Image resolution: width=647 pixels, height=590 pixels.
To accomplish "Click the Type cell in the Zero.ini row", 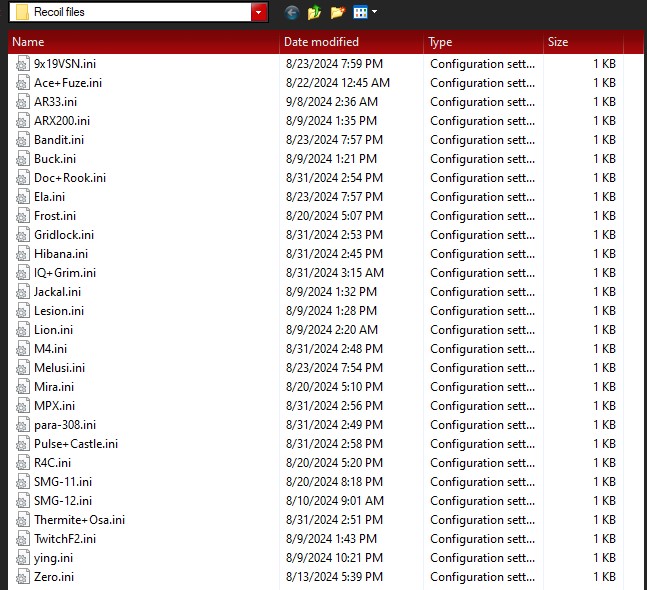I will (482, 576).
